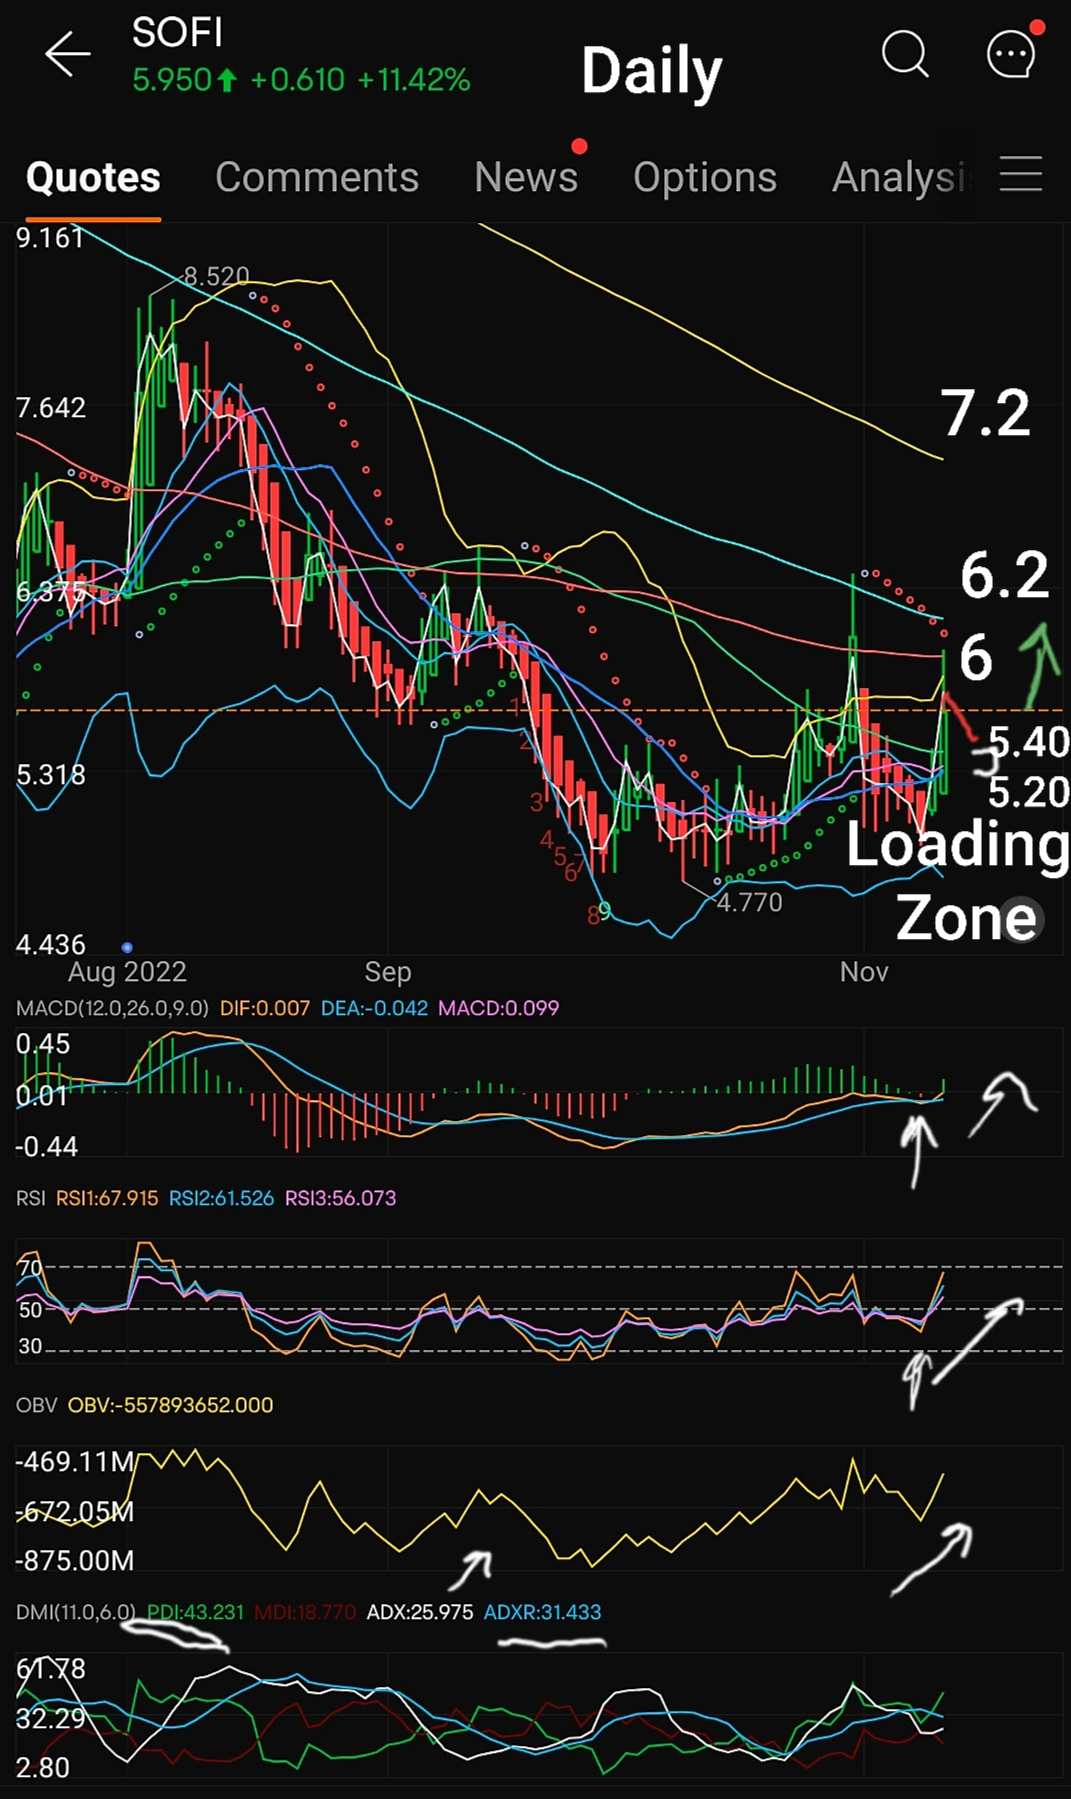Tap the DEA:-0.042 value
Image resolution: width=1071 pixels, height=1799 pixels.
coord(374,1008)
